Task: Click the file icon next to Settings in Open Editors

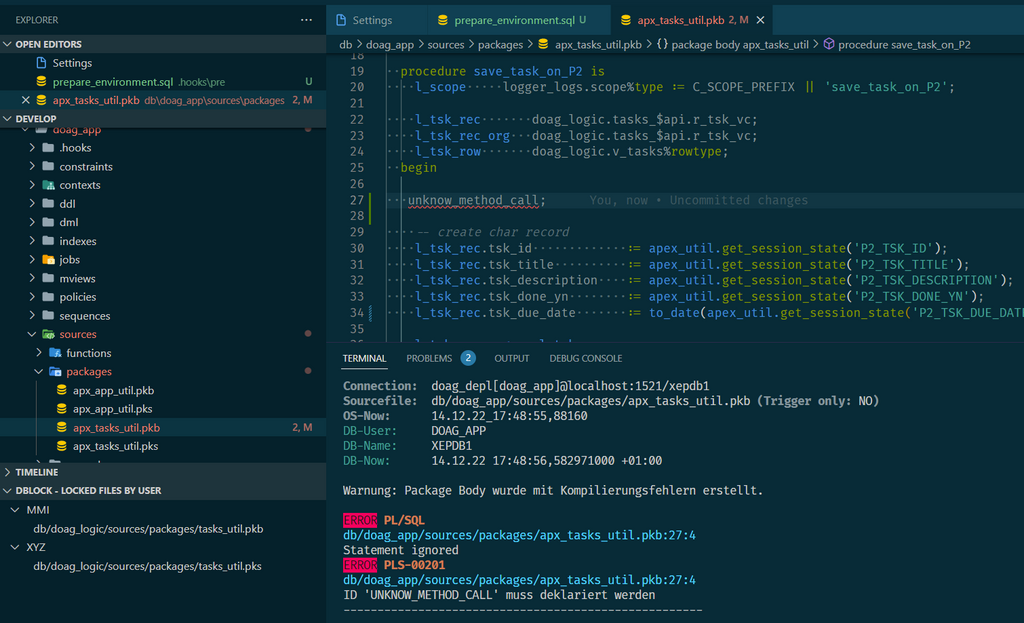Action: (x=40, y=62)
